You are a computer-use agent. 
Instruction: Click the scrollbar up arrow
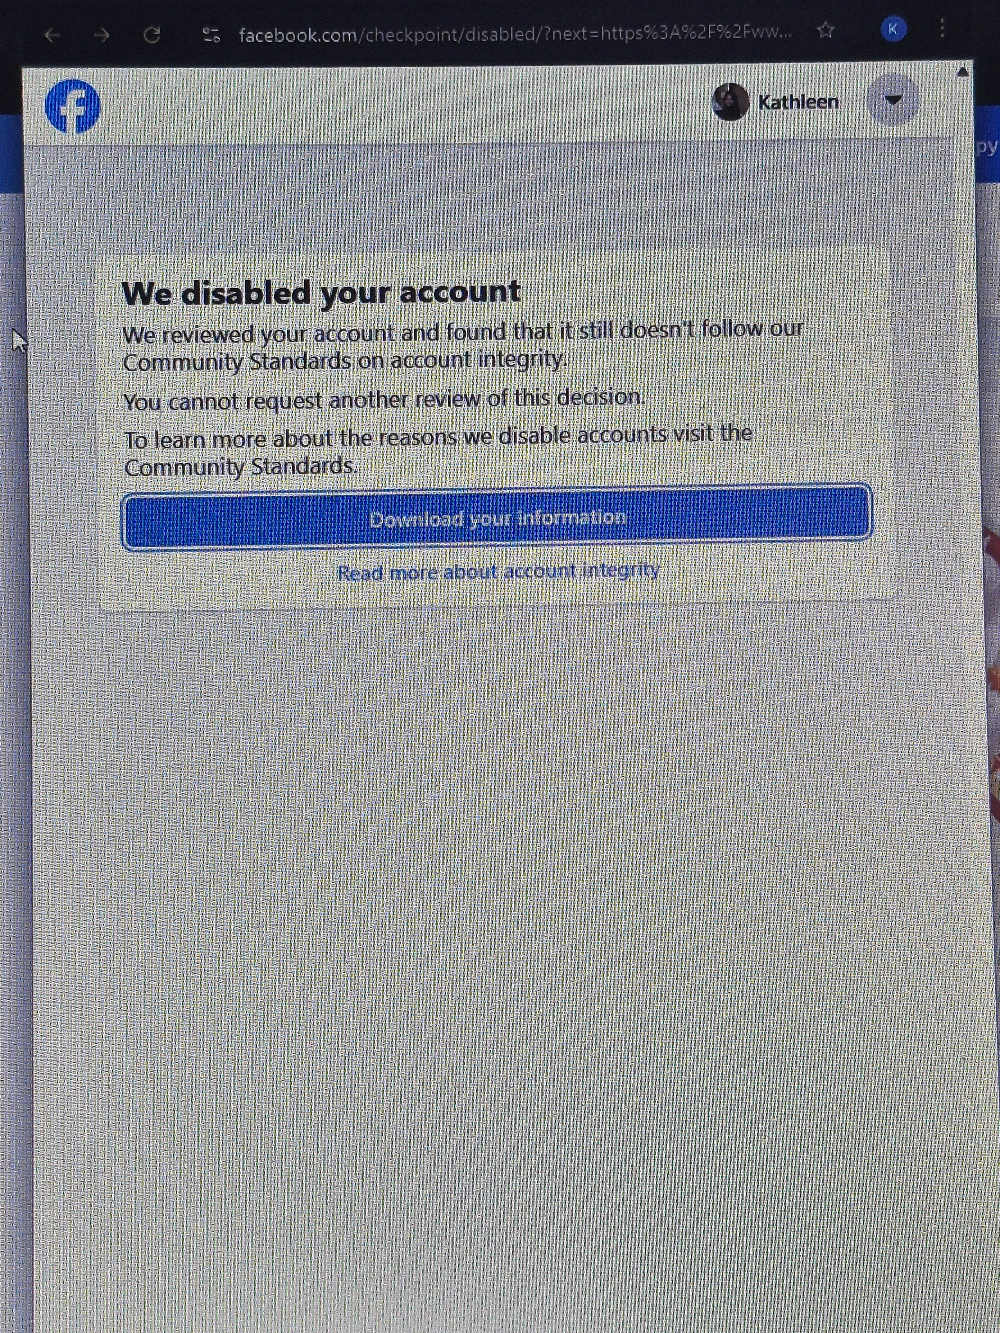[x=962, y=72]
